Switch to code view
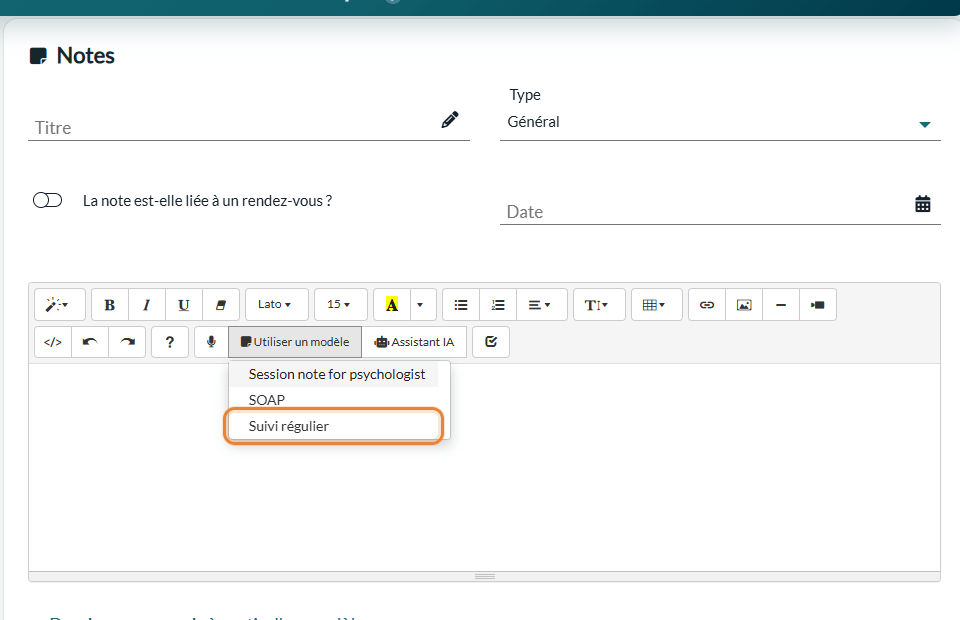 click(x=53, y=342)
